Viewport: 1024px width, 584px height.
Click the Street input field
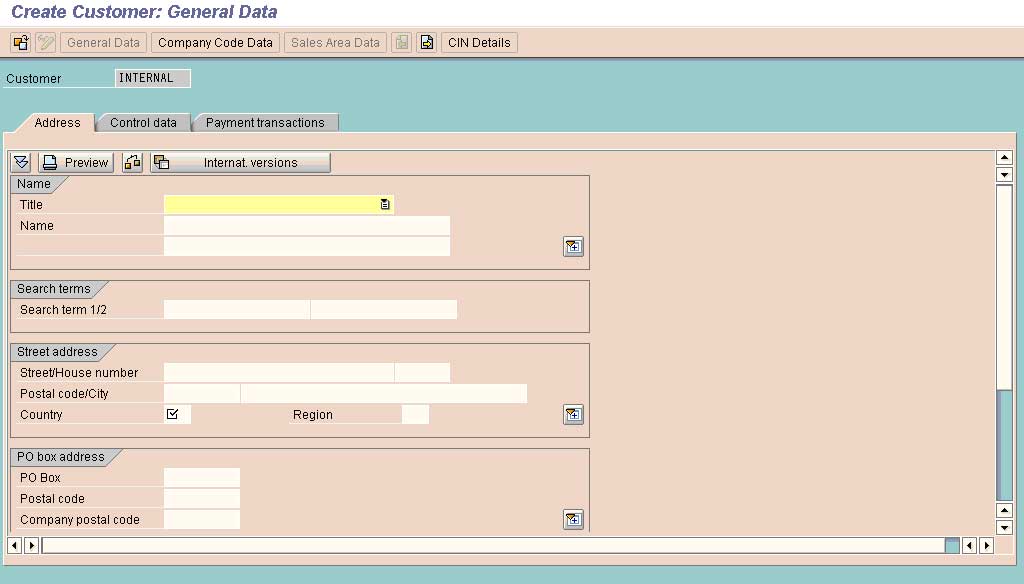click(x=279, y=372)
